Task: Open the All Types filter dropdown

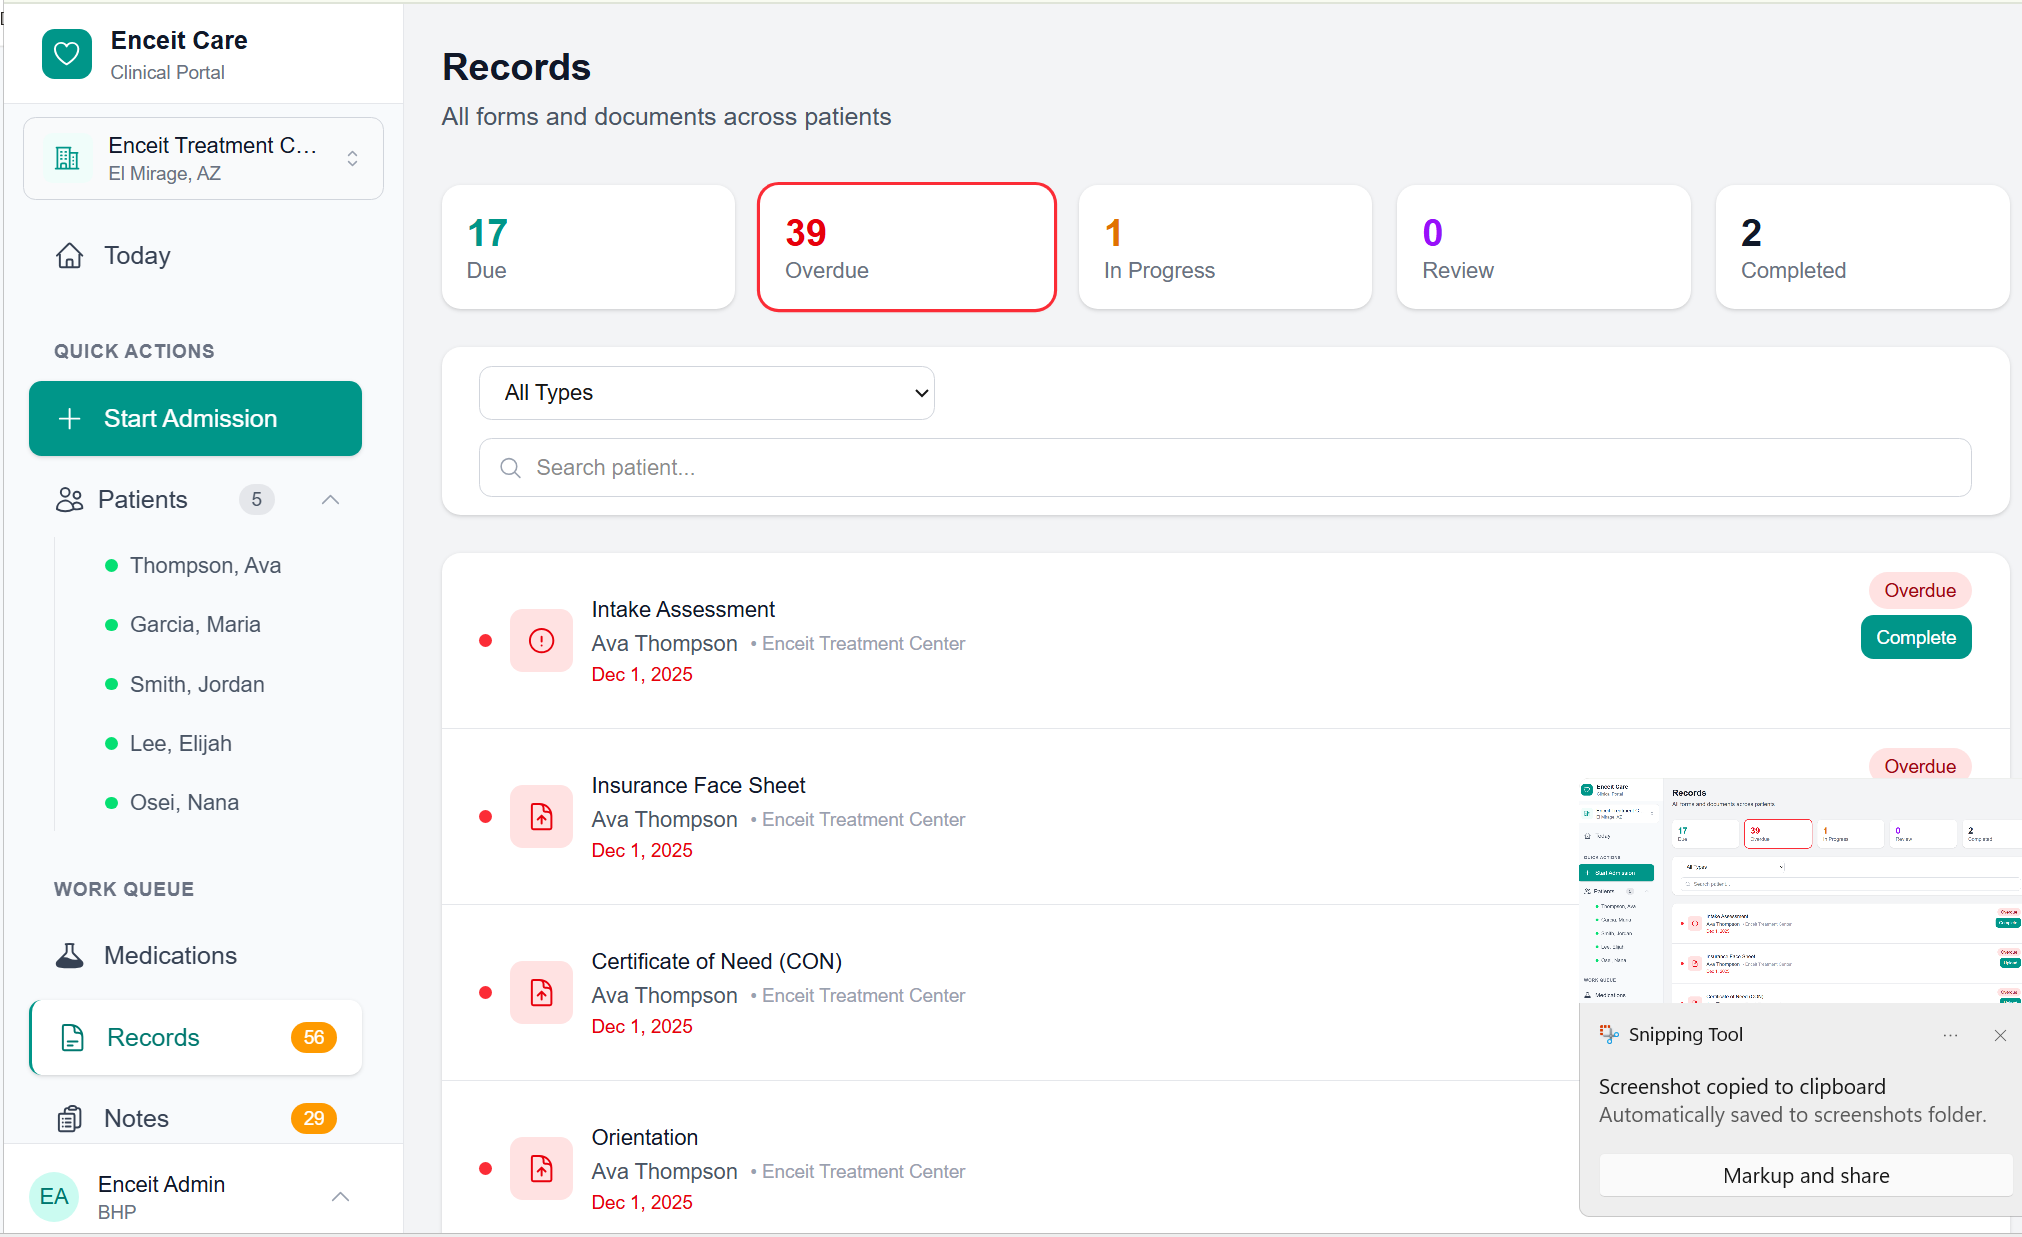Action: tap(707, 393)
